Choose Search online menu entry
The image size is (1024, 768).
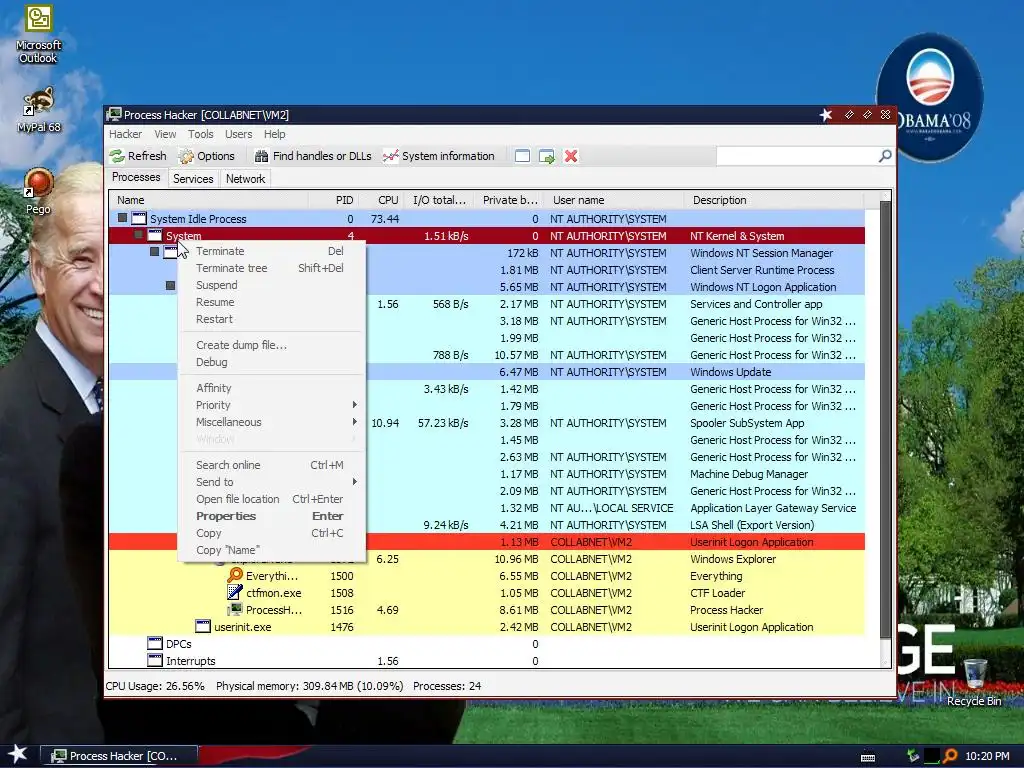271,465
